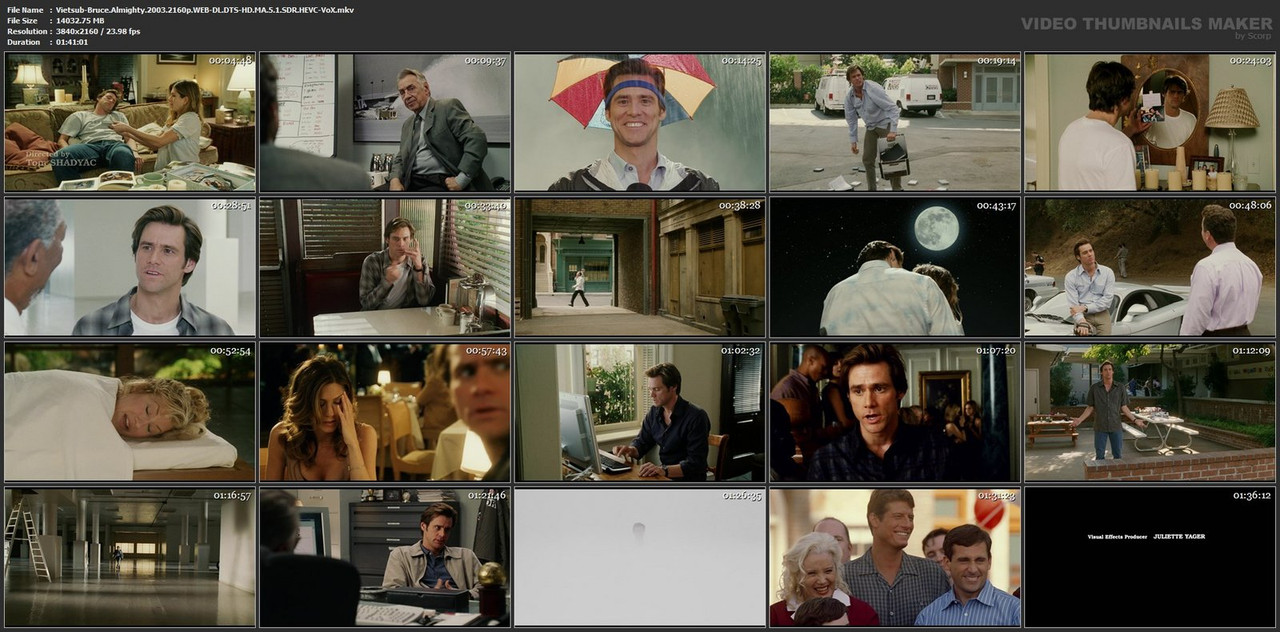
Task: Click the 'Resolution' label
Action: click(25, 32)
